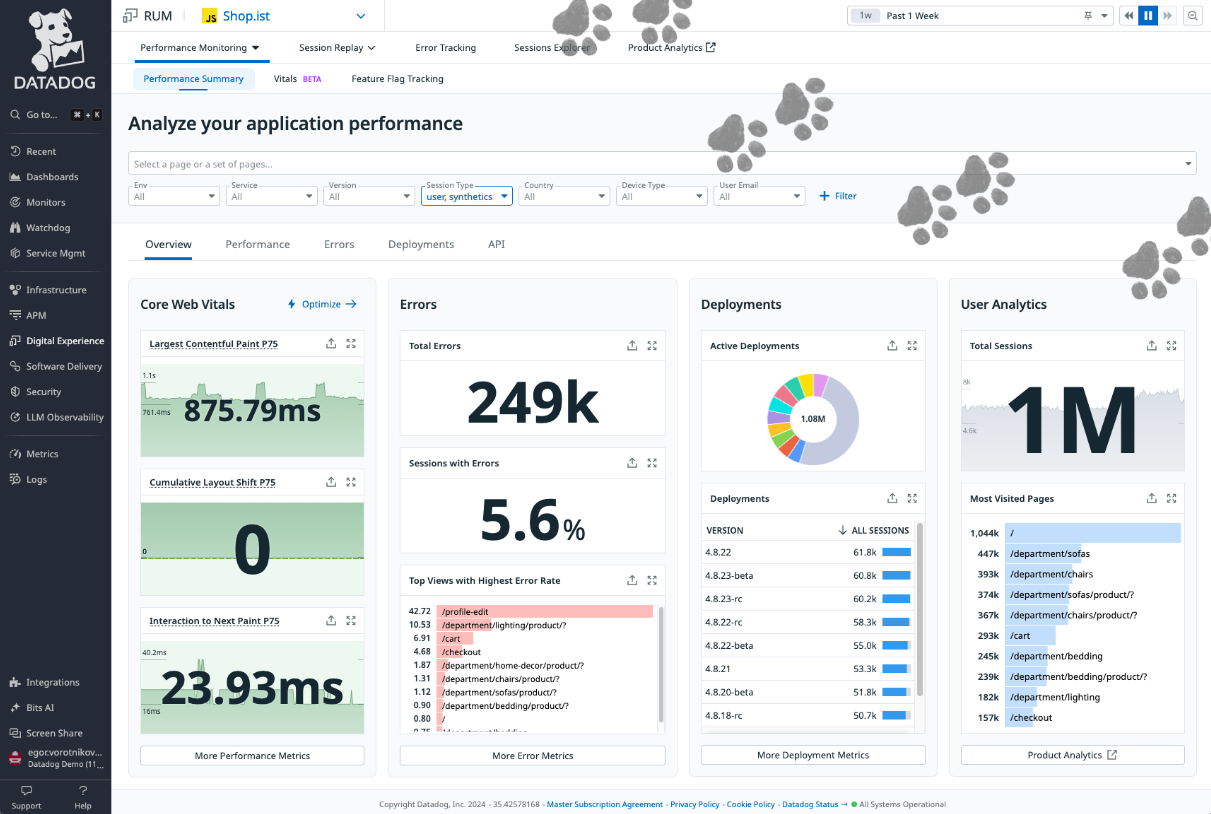Screen dimensions: 1211x814
Task: Open the Optimize link in Core Web Vitals
Action: pos(320,304)
